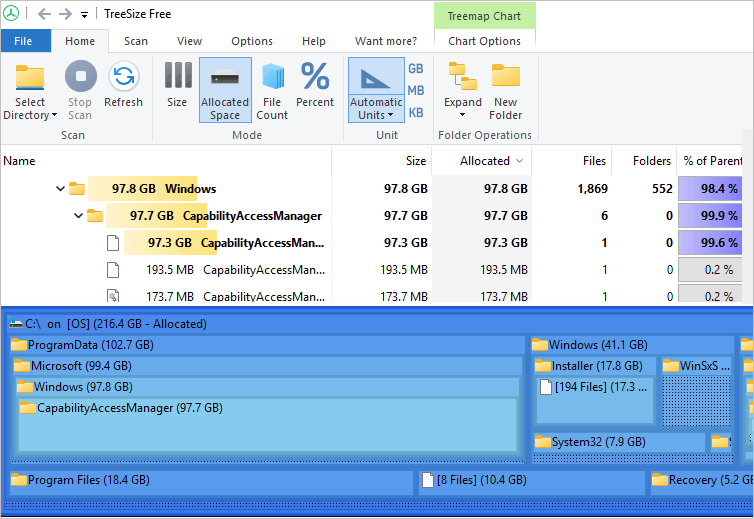Collapse the CapabilityAccessManager folder node
The height and width of the screenshot is (519, 754).
pyautogui.click(x=78, y=215)
